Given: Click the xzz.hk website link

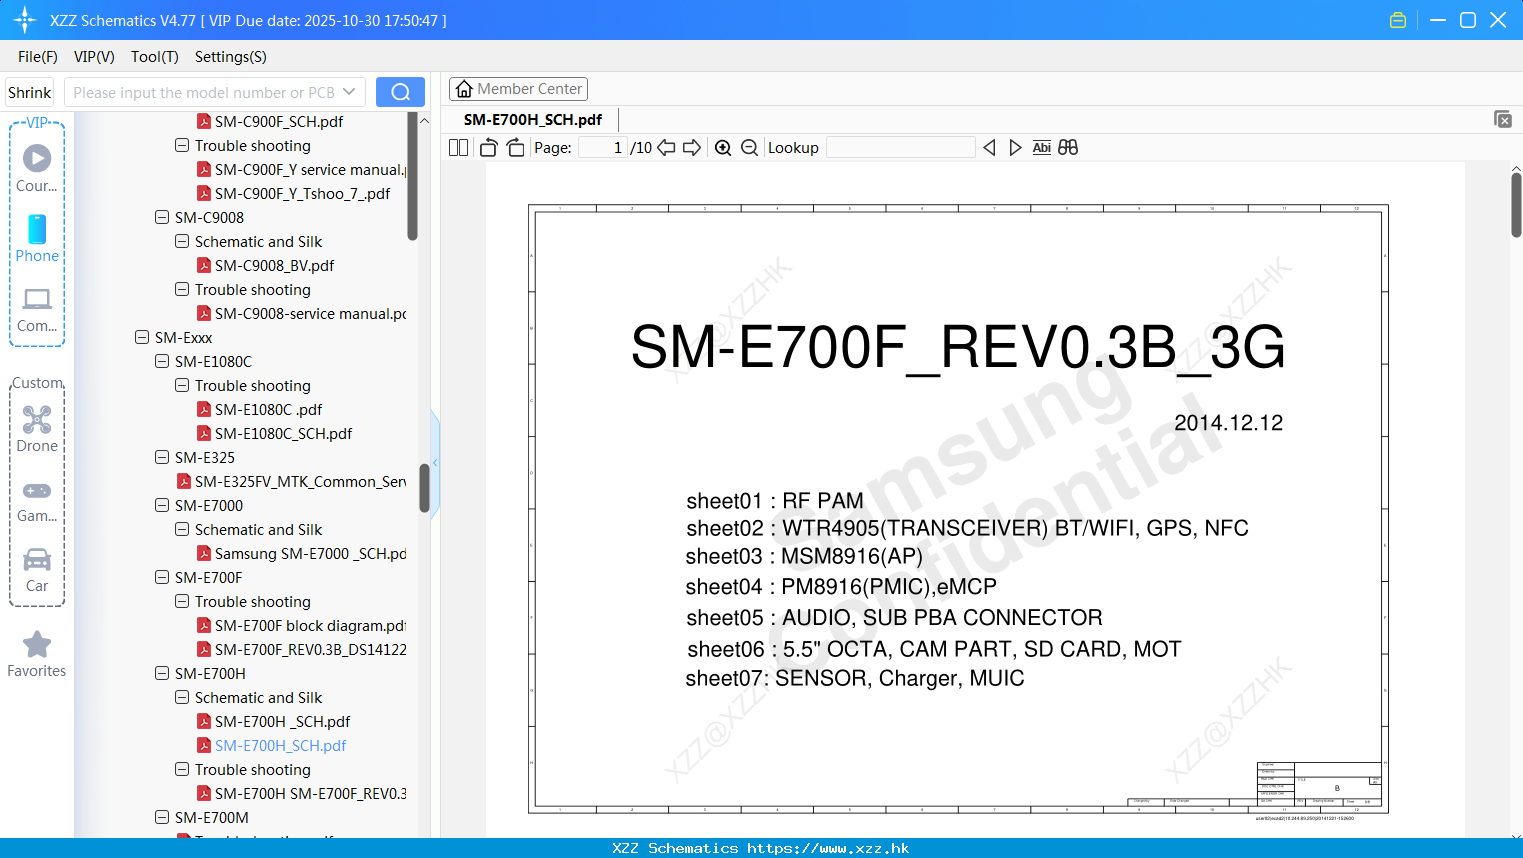Looking at the screenshot, I should pyautogui.click(x=828, y=848).
